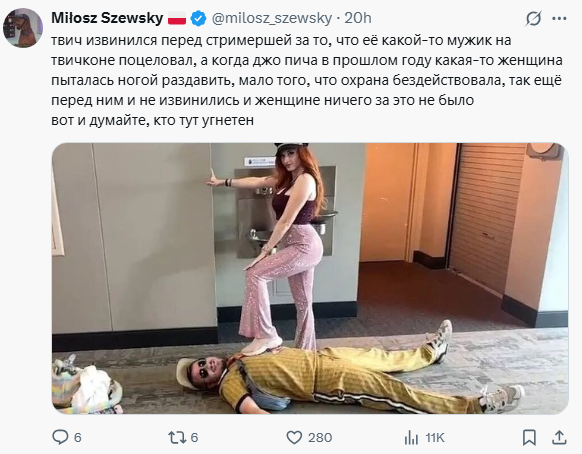Image resolution: width=582 pixels, height=454 pixels.
Task: Click the reply count 6
Action: [78, 438]
